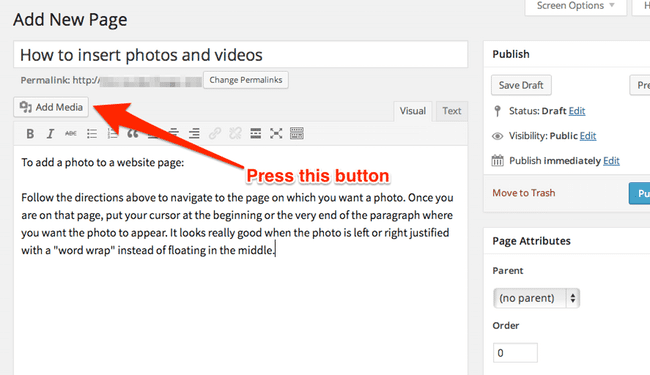Screen dimensions: 650x375
Task: Click the publish calendar icon
Action: pos(497,160)
